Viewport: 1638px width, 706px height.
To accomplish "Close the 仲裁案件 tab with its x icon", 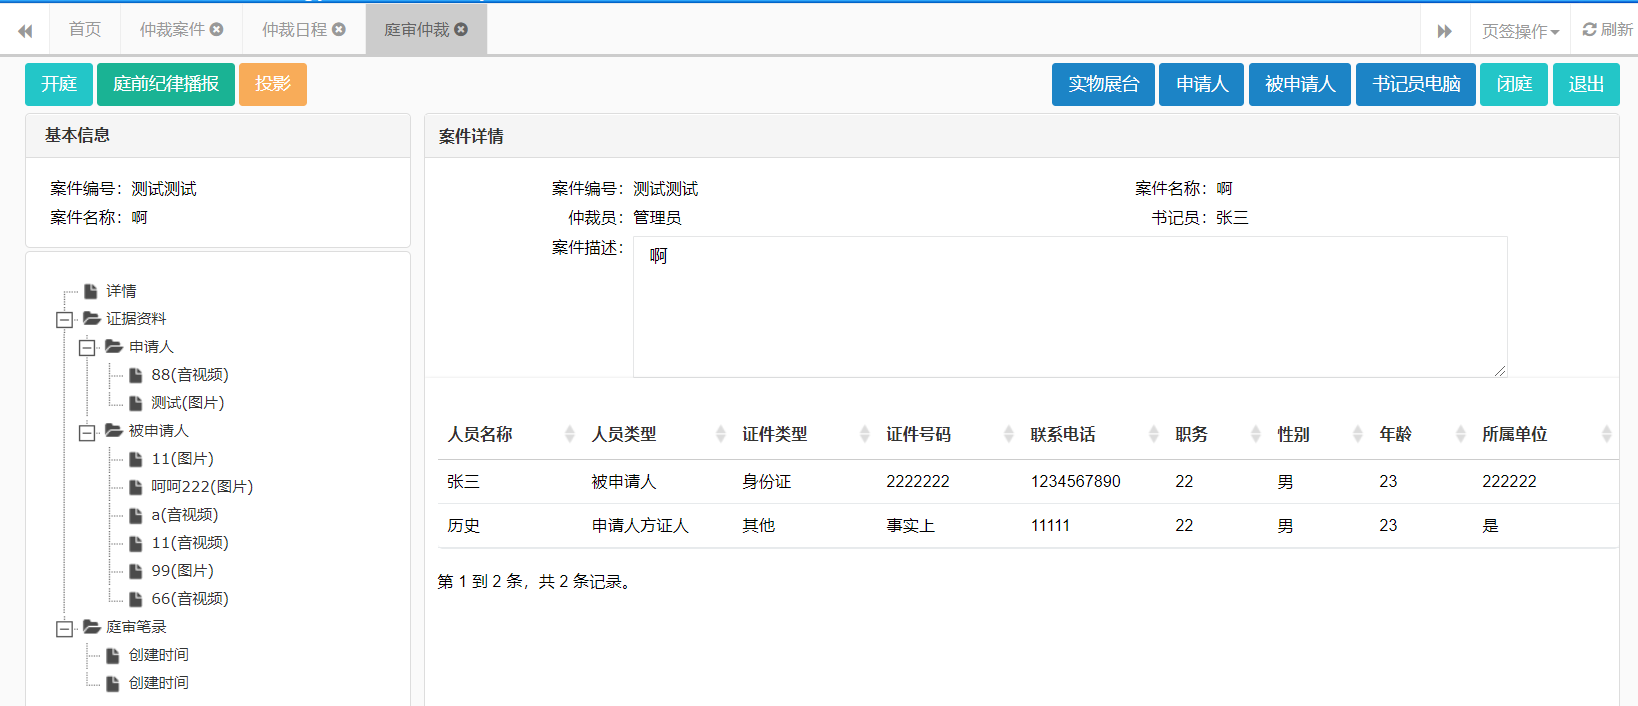I will [x=216, y=30].
